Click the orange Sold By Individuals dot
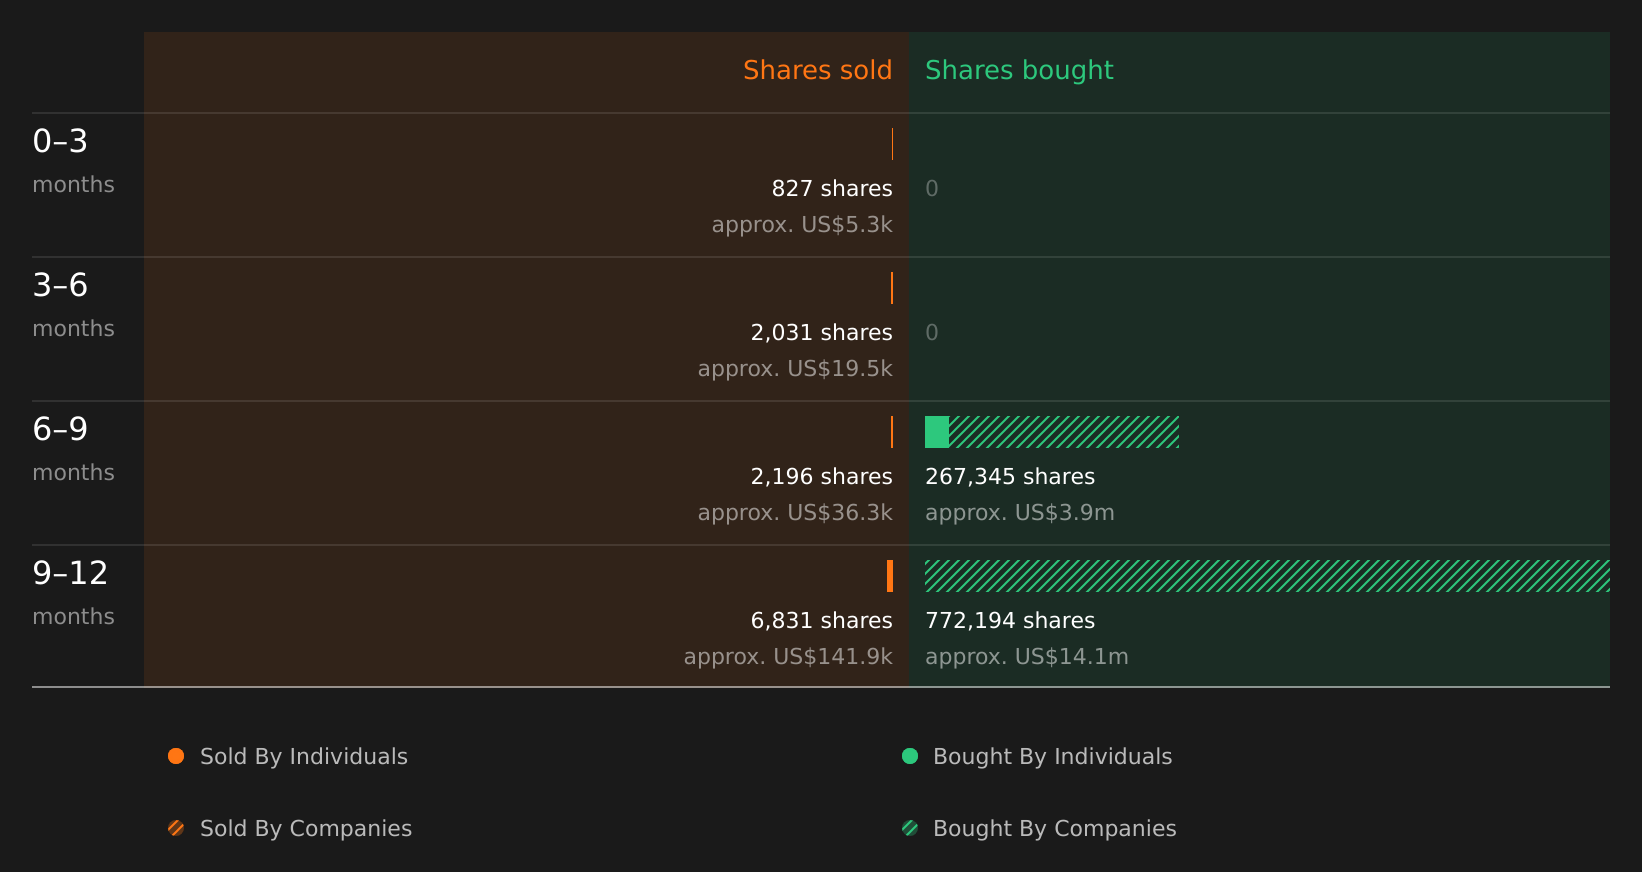 pos(176,756)
